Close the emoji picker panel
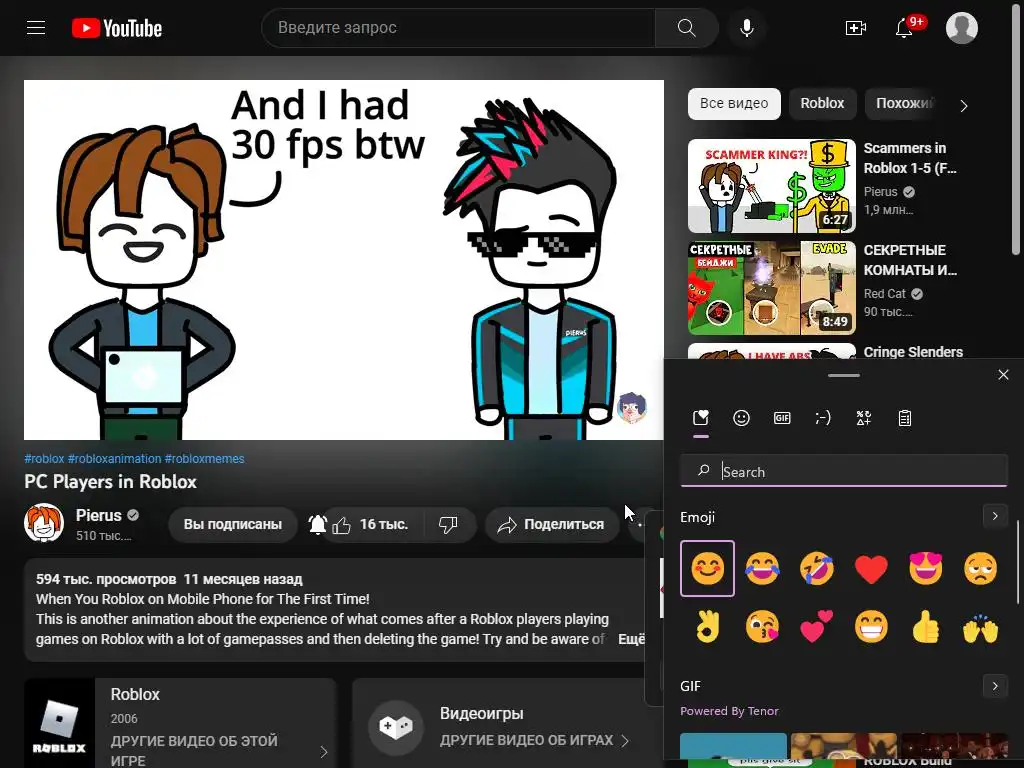Image resolution: width=1024 pixels, height=768 pixels. pos(1003,375)
